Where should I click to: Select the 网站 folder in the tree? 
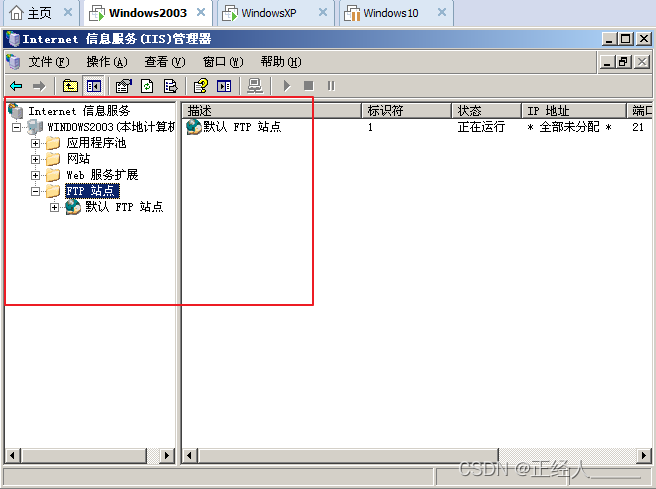point(78,159)
